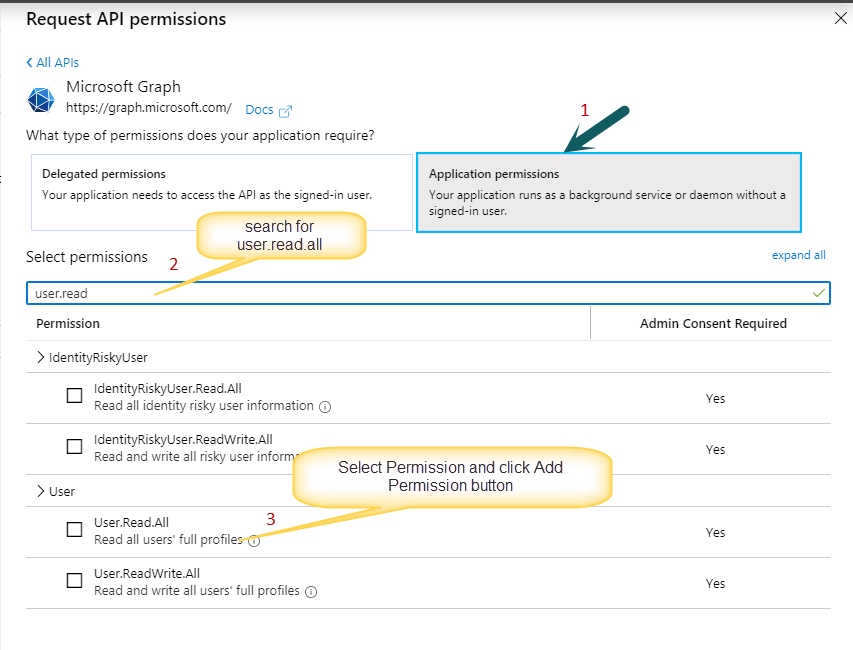Collapse the IdentityRiskyUser permission group

click(x=40, y=357)
